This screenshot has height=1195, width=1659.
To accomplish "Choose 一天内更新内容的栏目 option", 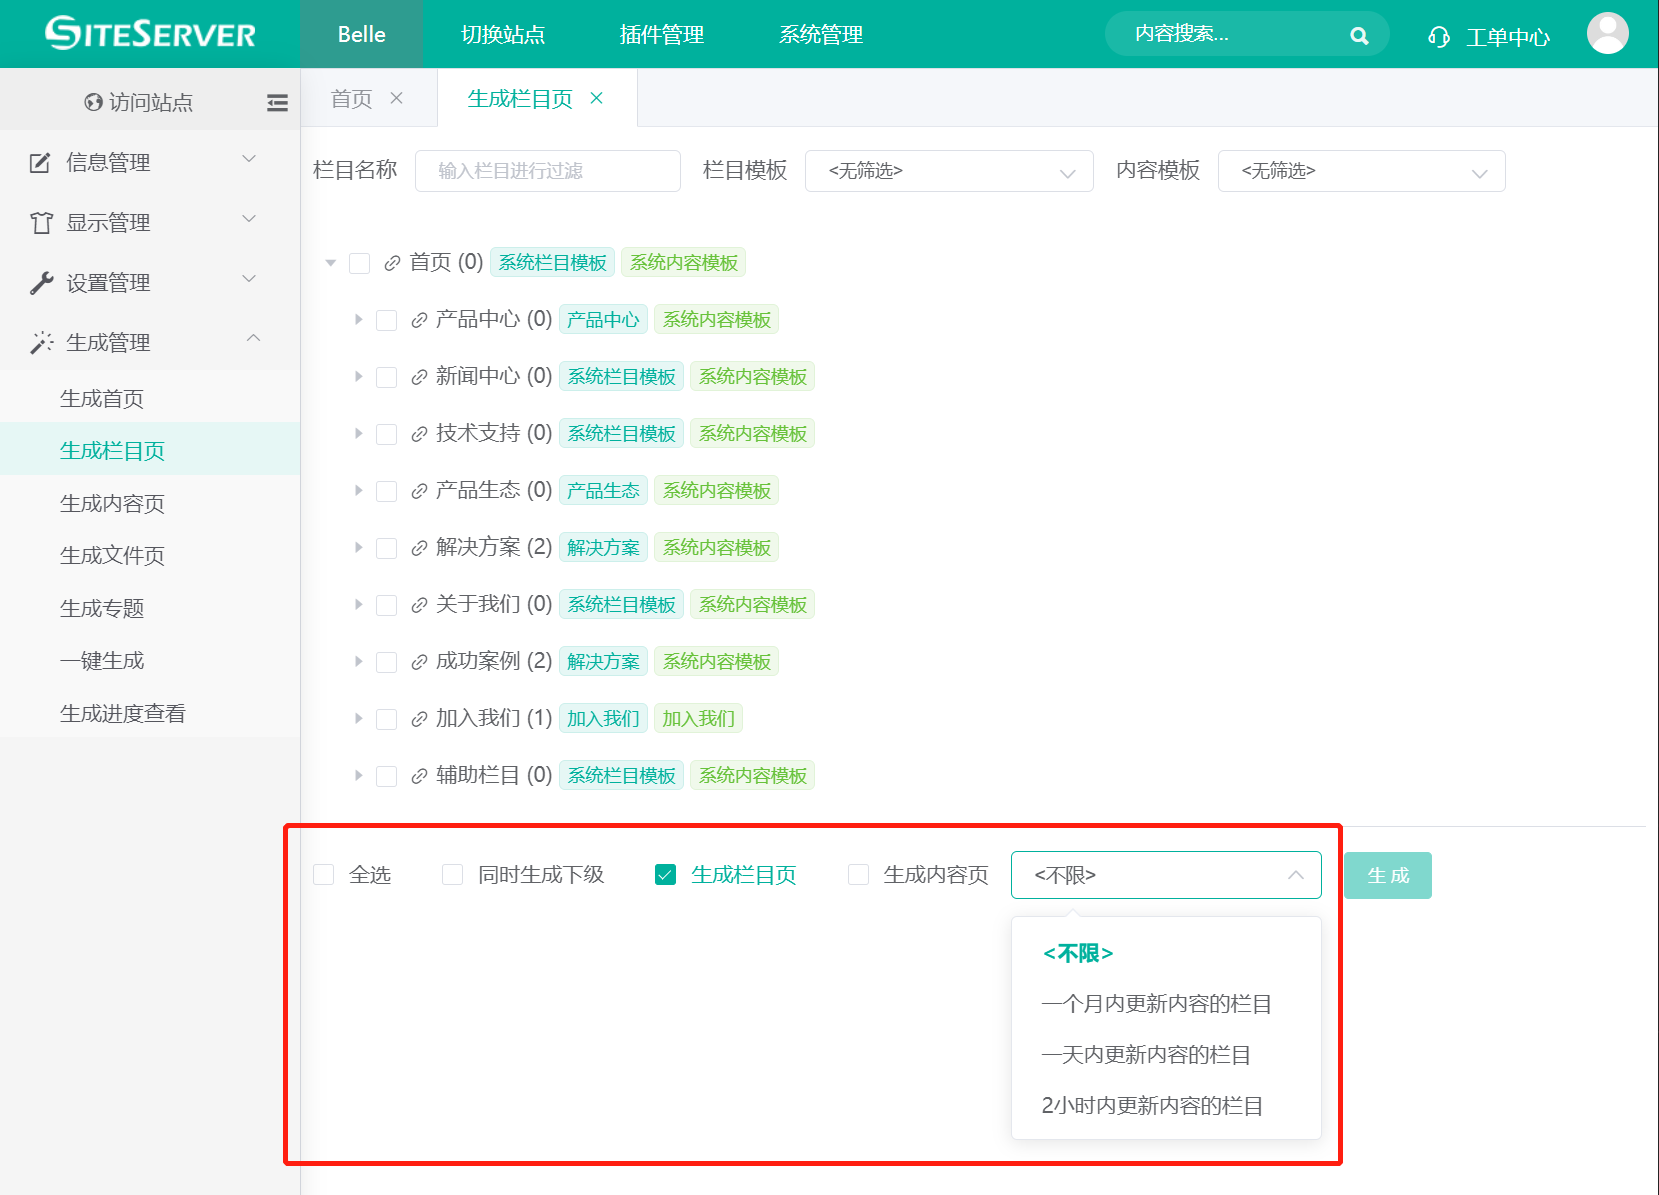I will point(1146,1055).
